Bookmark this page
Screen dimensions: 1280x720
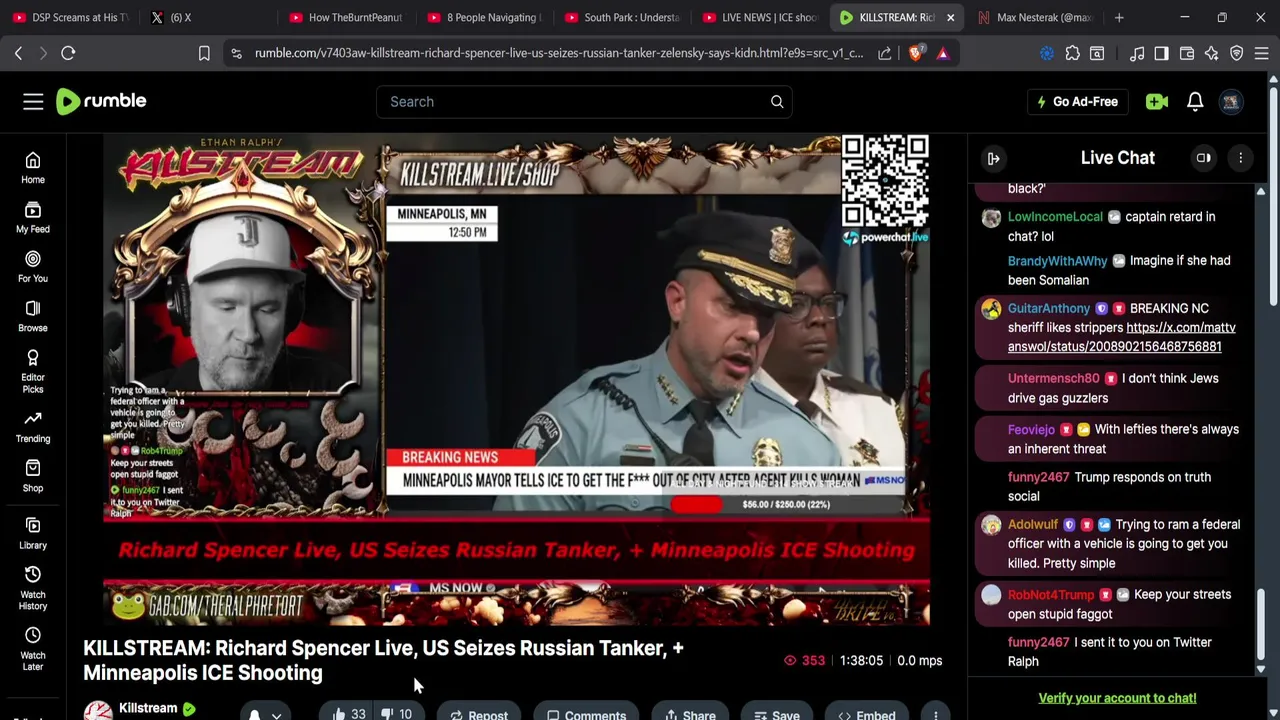point(204,53)
